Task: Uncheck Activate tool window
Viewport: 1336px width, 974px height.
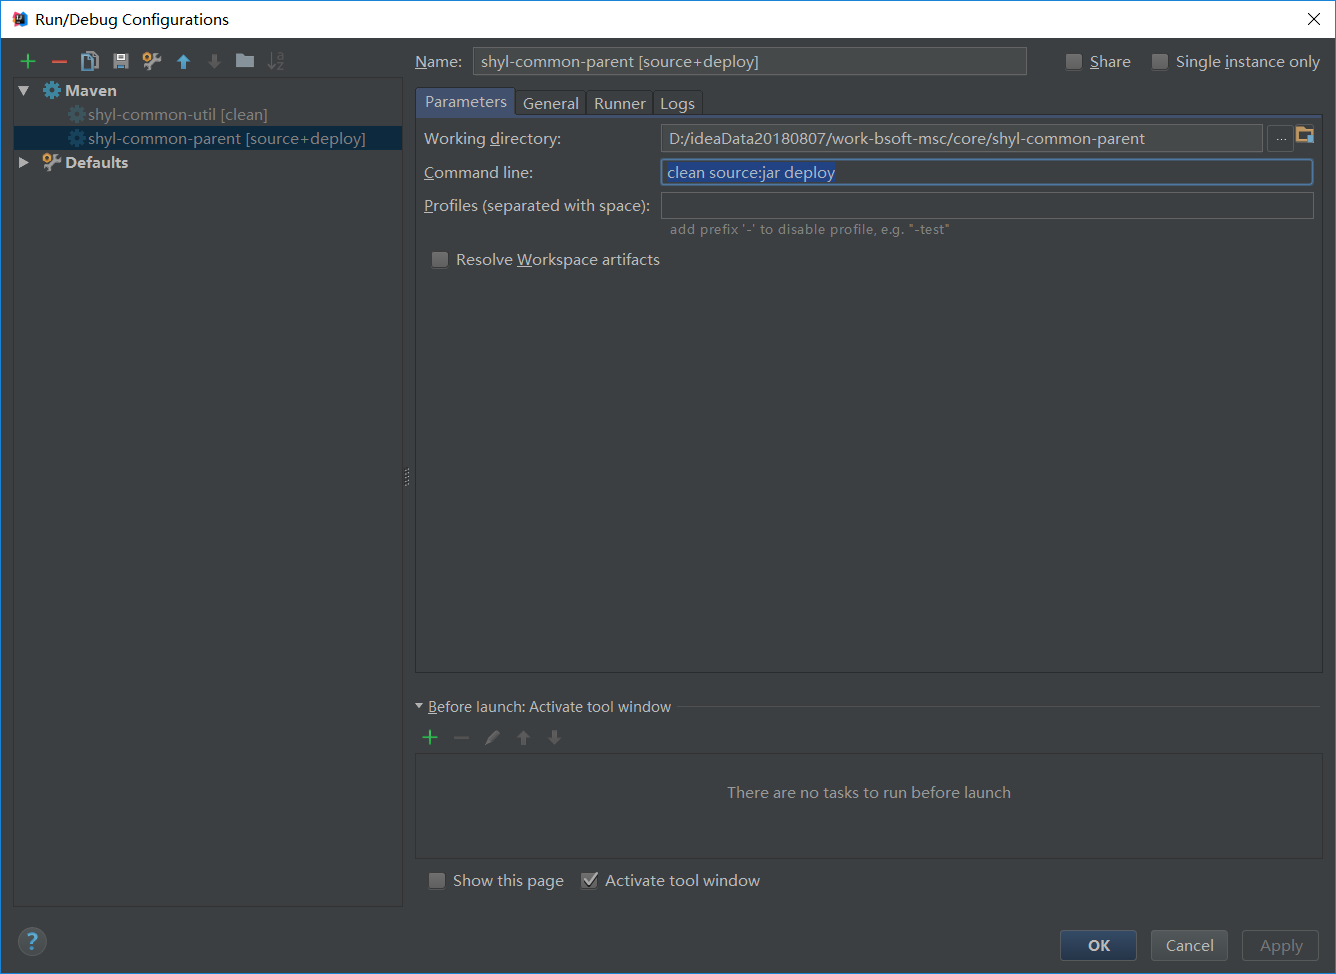Action: tap(589, 880)
